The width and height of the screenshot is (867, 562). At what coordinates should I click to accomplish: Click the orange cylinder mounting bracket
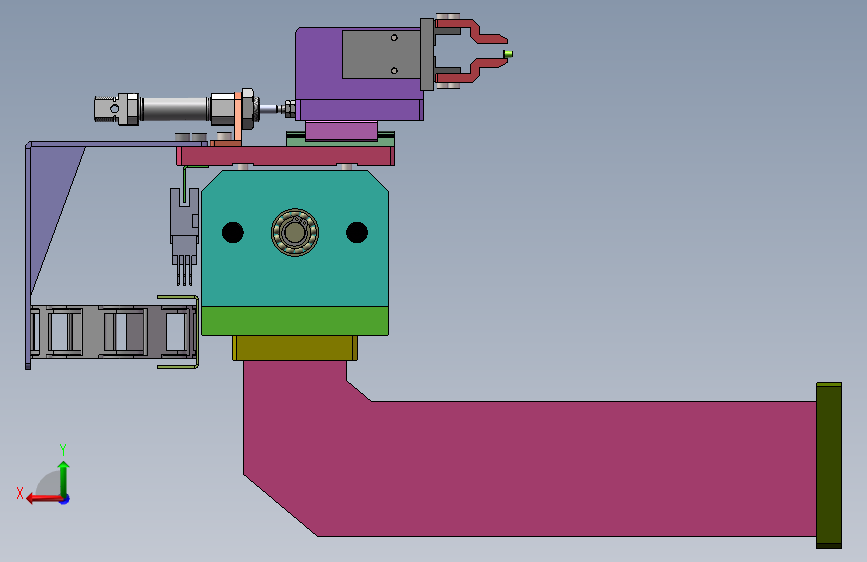click(x=238, y=117)
